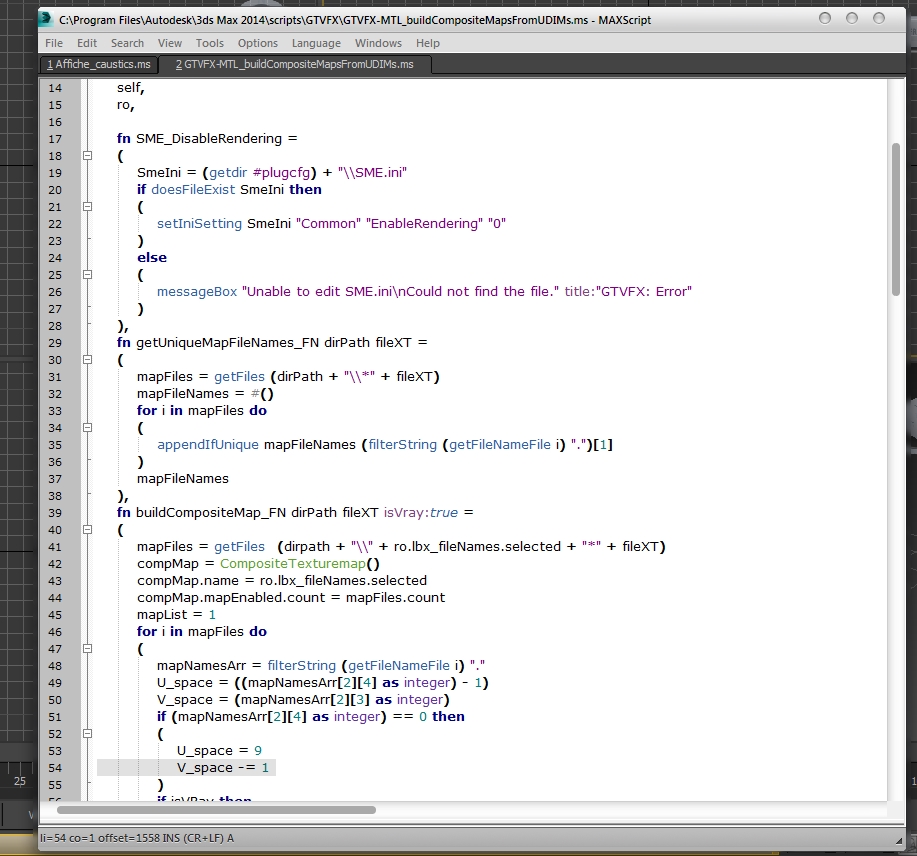Select the GTVFX-MTL_buildCompositeMapsFromUDIMs.ms tab
Image resolution: width=917 pixels, height=856 pixels.
pos(294,64)
